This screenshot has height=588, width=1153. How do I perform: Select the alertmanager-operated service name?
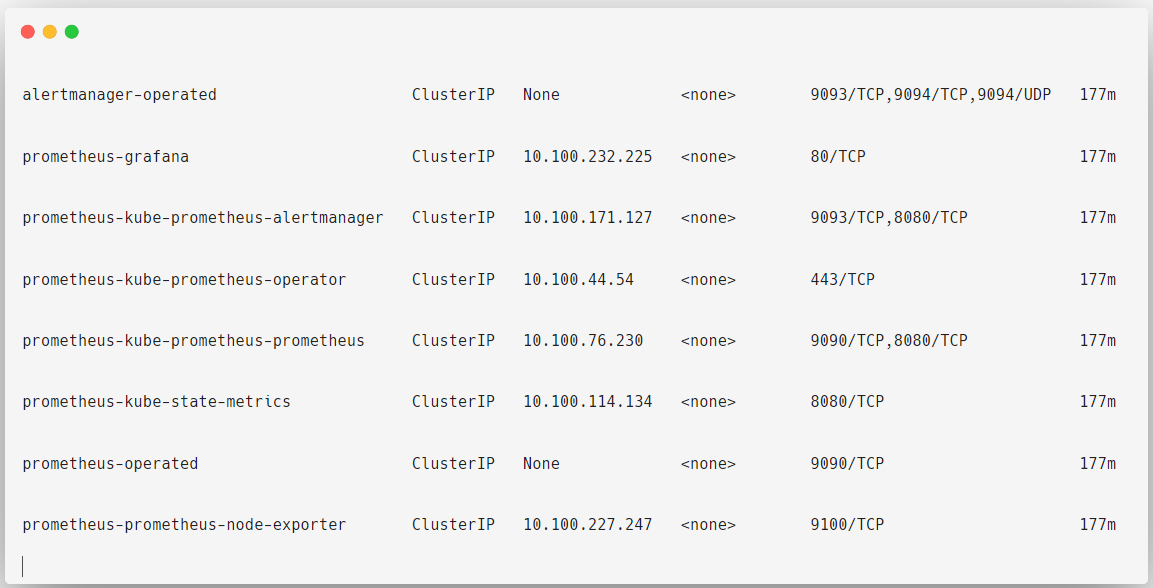click(118, 94)
